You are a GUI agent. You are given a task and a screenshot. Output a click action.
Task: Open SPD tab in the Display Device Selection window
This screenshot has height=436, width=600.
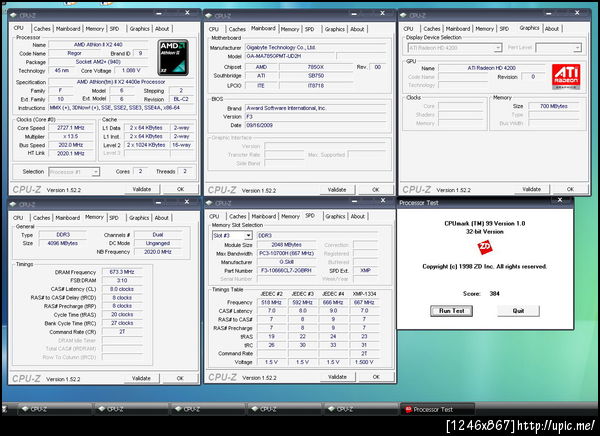pyautogui.click(x=504, y=29)
